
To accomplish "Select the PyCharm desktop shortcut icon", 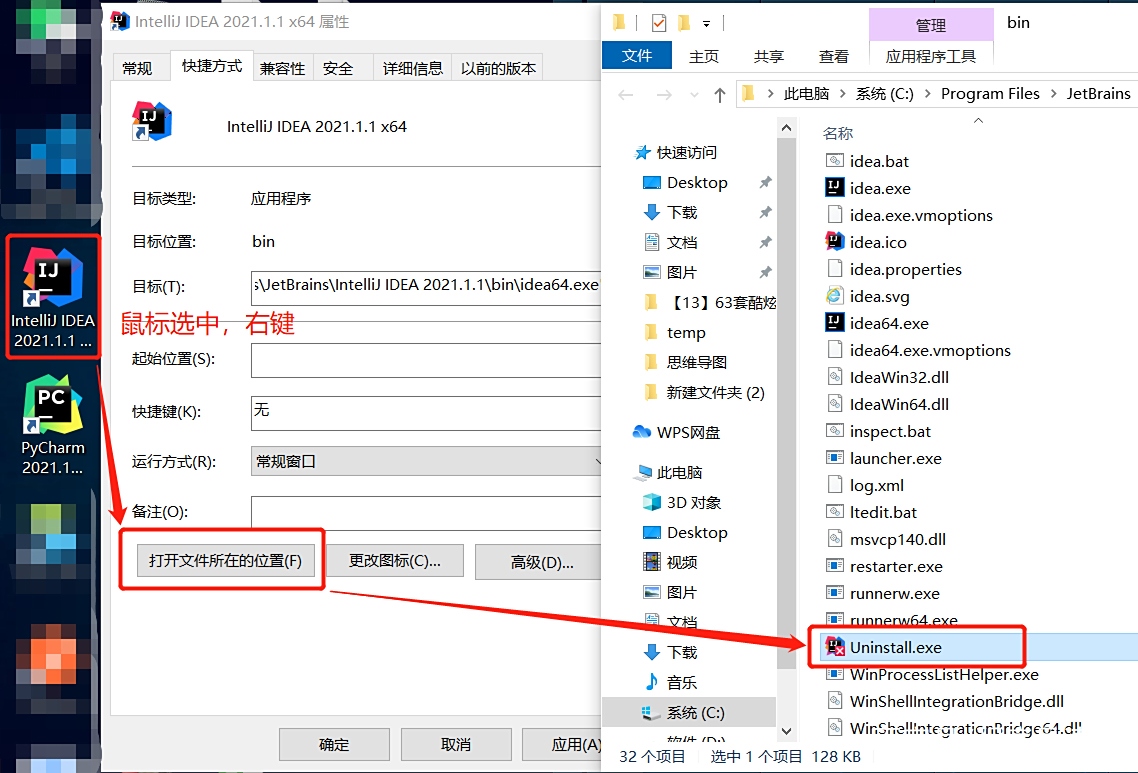I will pos(52,404).
